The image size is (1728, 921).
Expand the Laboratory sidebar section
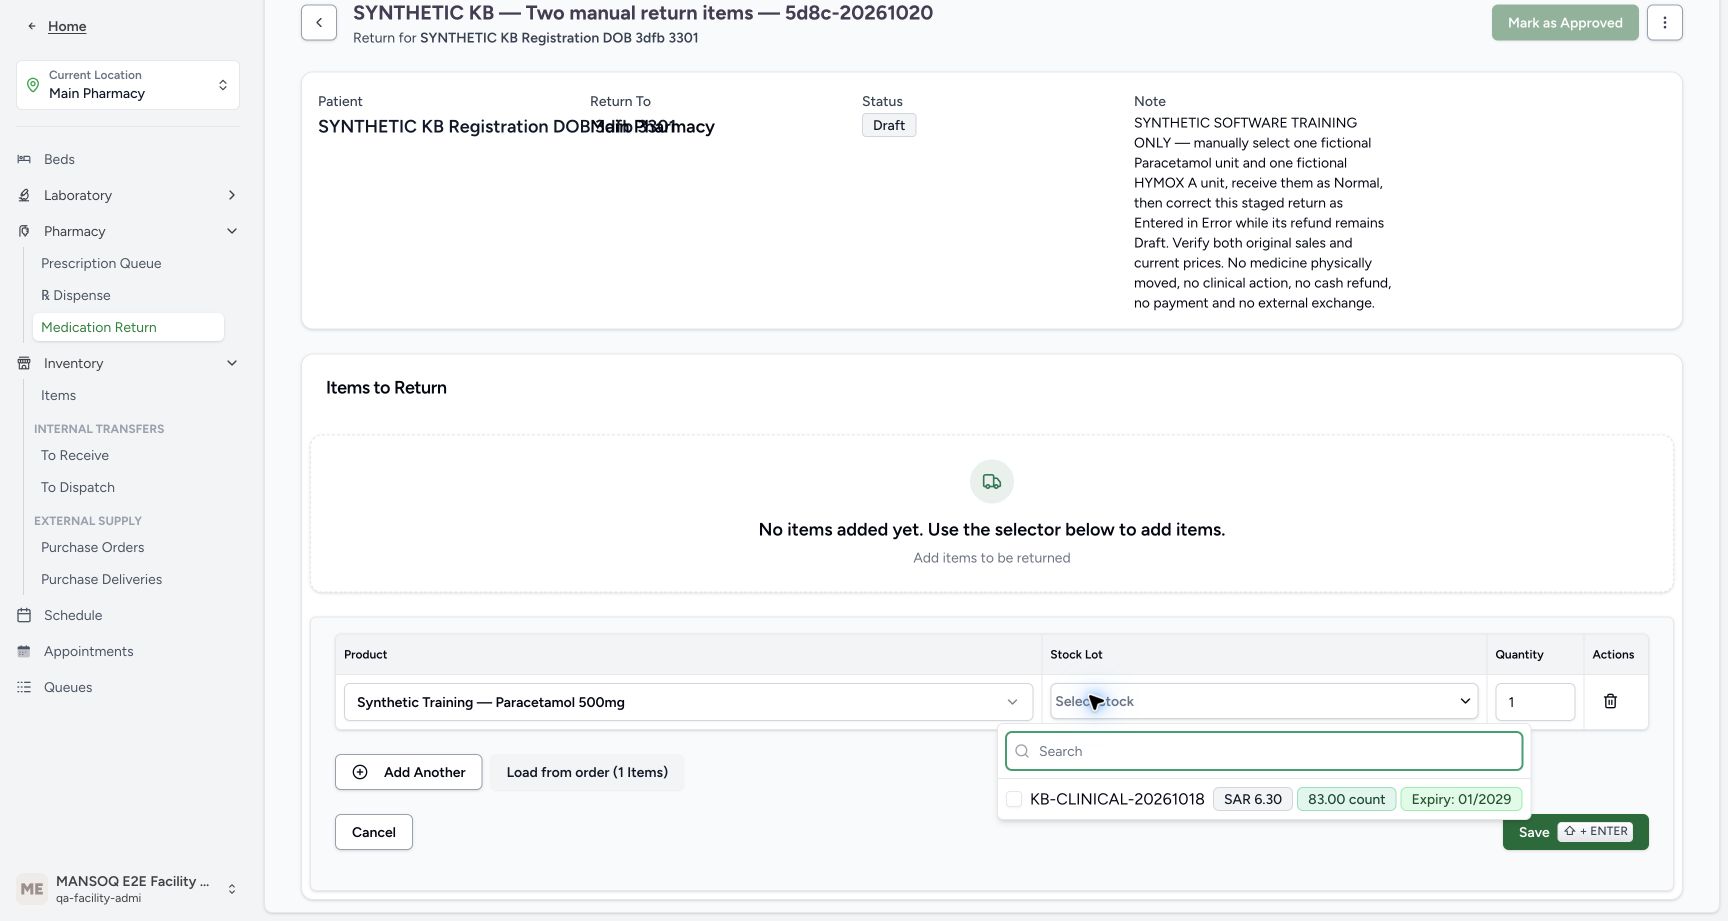(x=232, y=195)
